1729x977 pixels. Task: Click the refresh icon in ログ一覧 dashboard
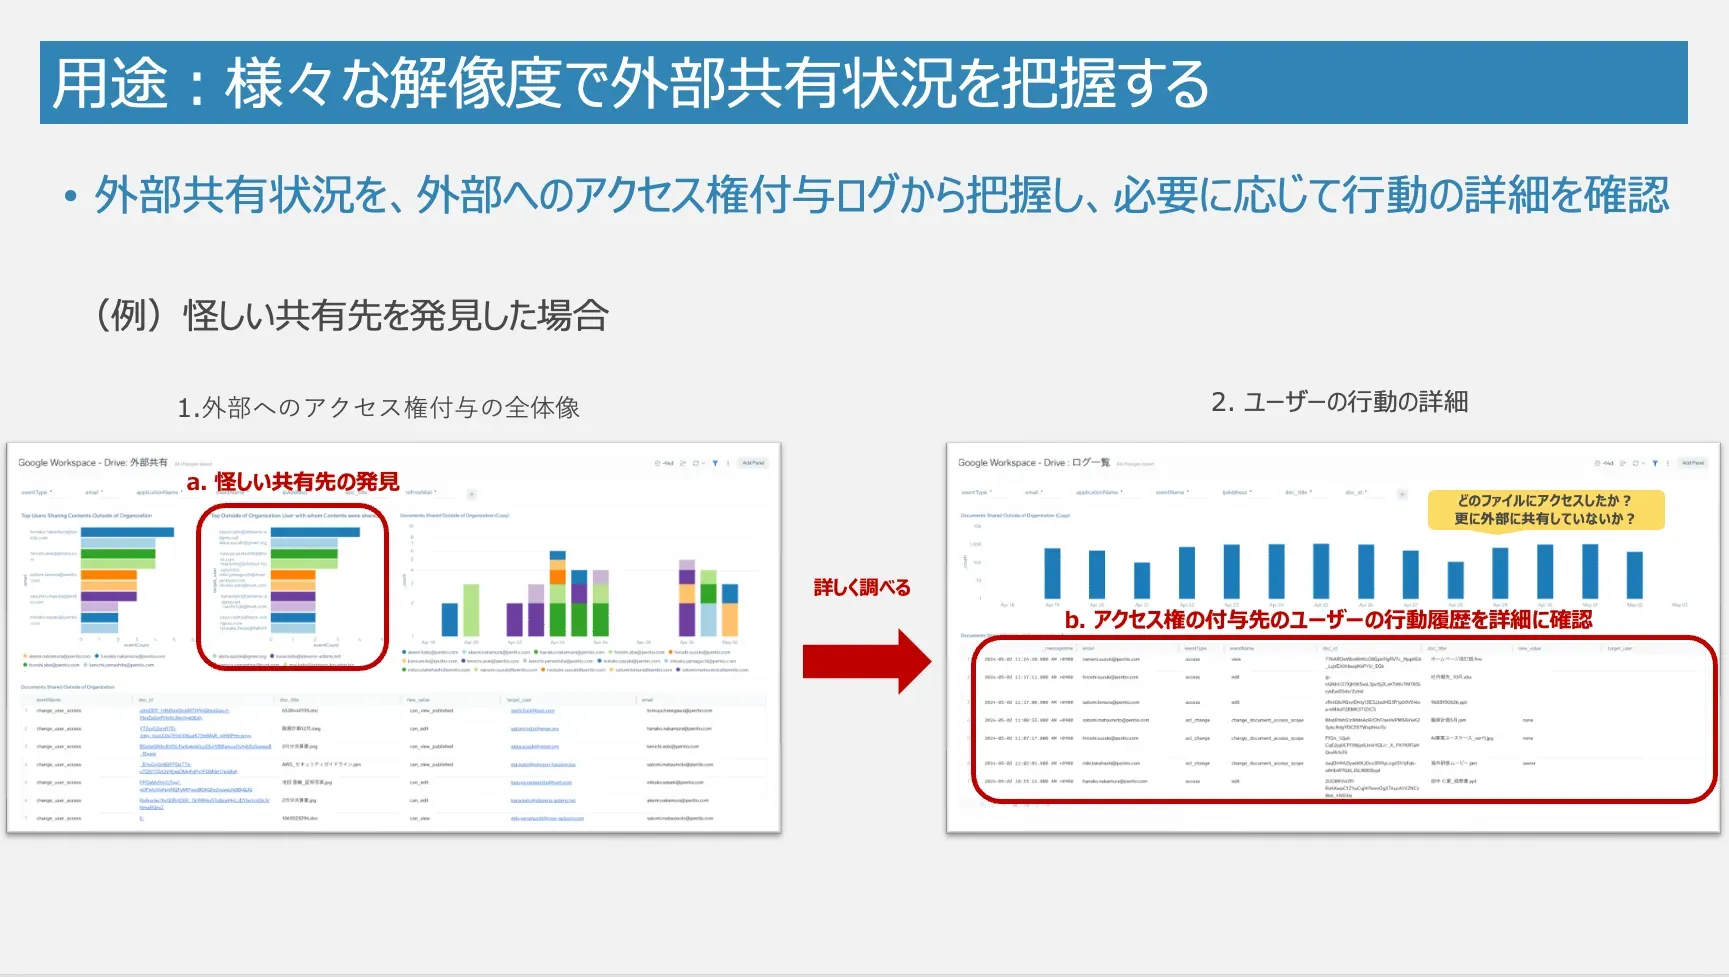(x=1635, y=463)
